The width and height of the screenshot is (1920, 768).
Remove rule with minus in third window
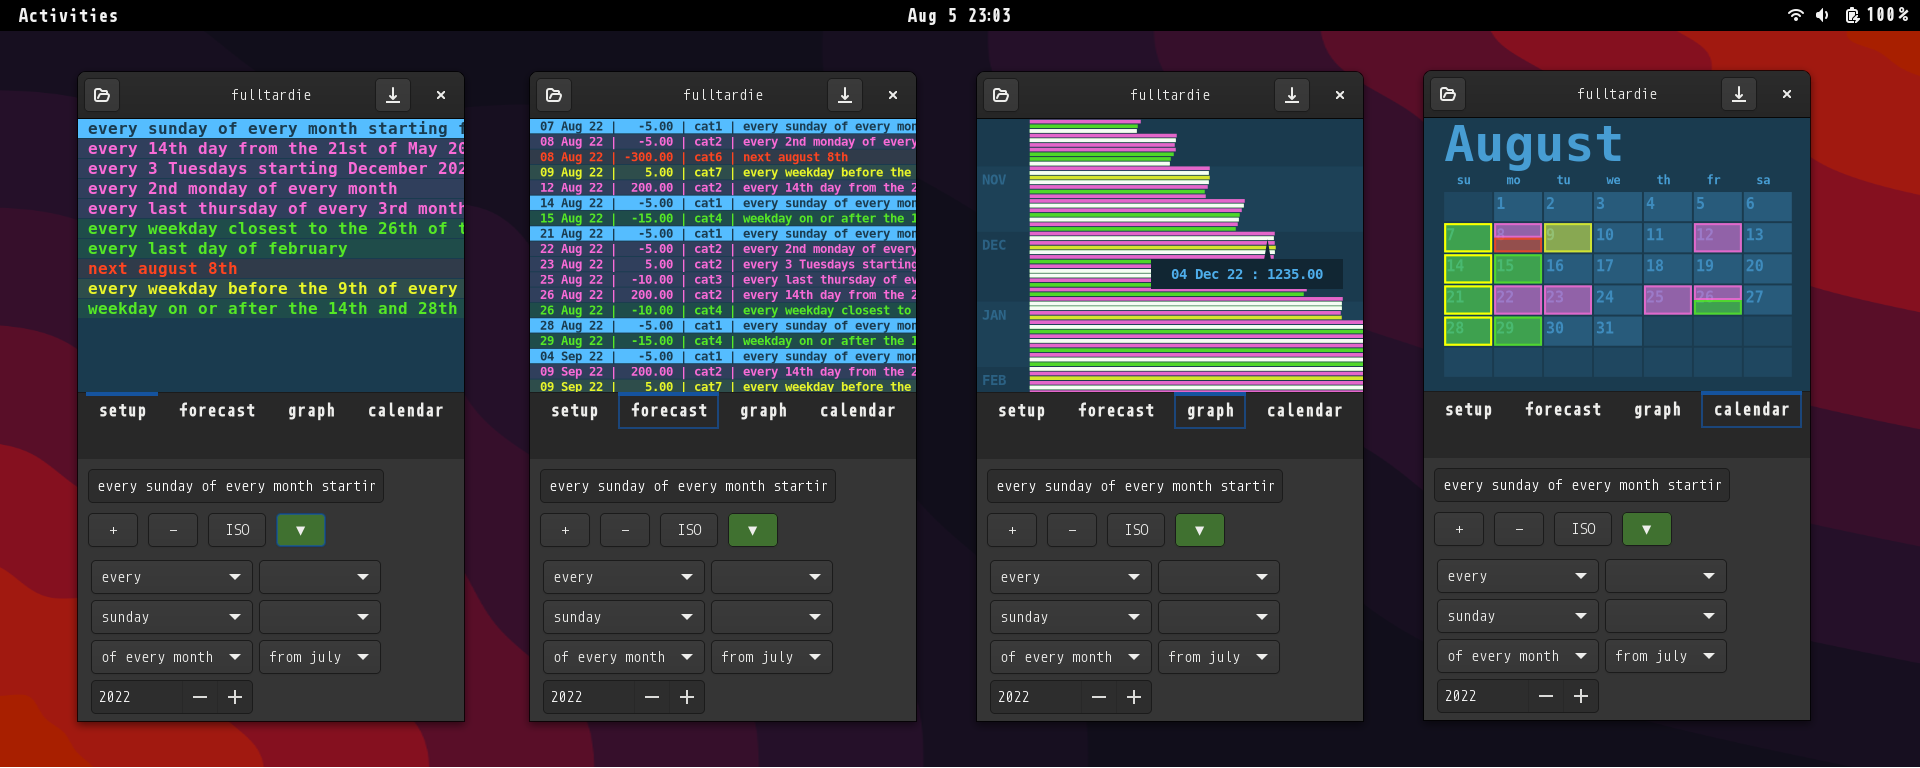[x=1072, y=530]
